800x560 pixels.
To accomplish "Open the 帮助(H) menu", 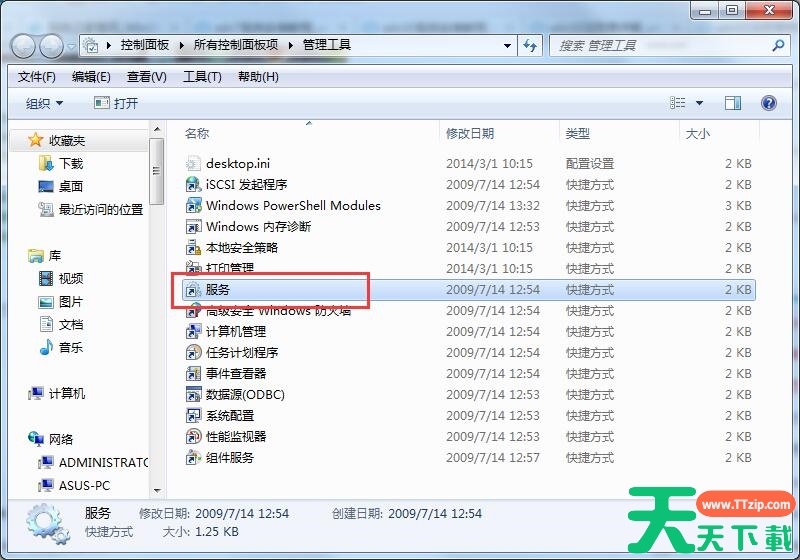I will tap(258, 77).
